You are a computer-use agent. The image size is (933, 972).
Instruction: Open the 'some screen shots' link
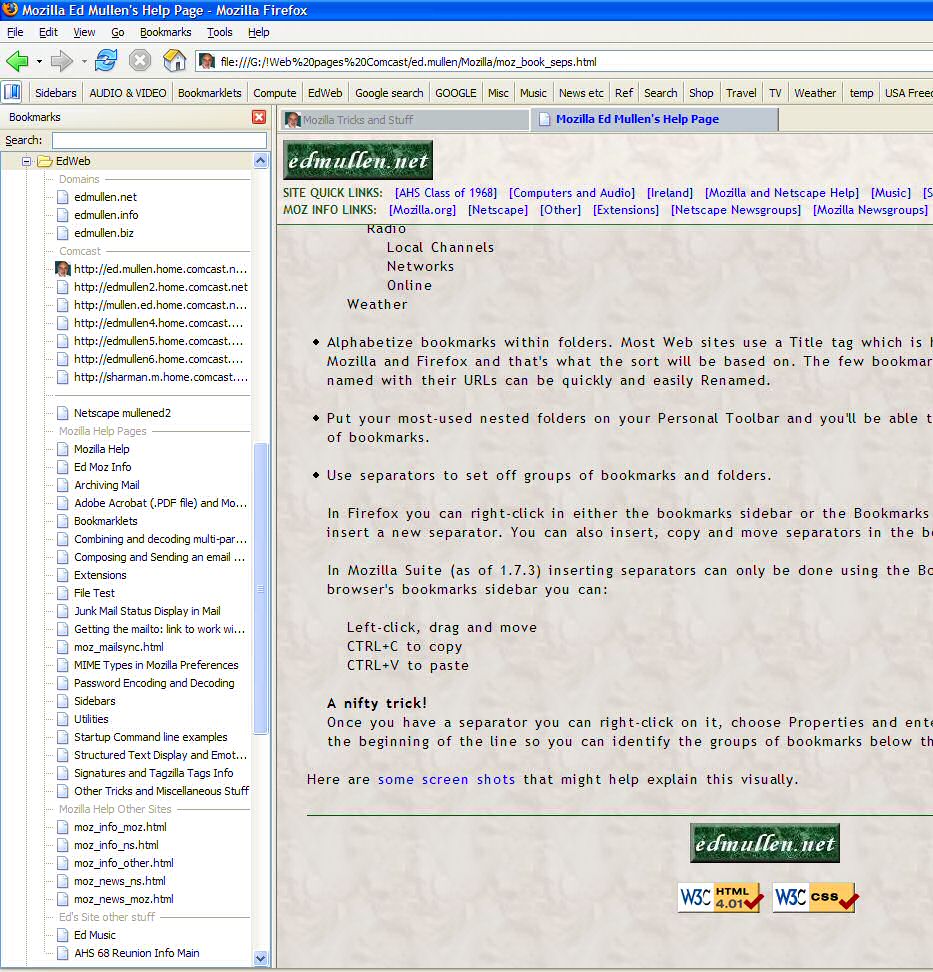[x=446, y=779]
